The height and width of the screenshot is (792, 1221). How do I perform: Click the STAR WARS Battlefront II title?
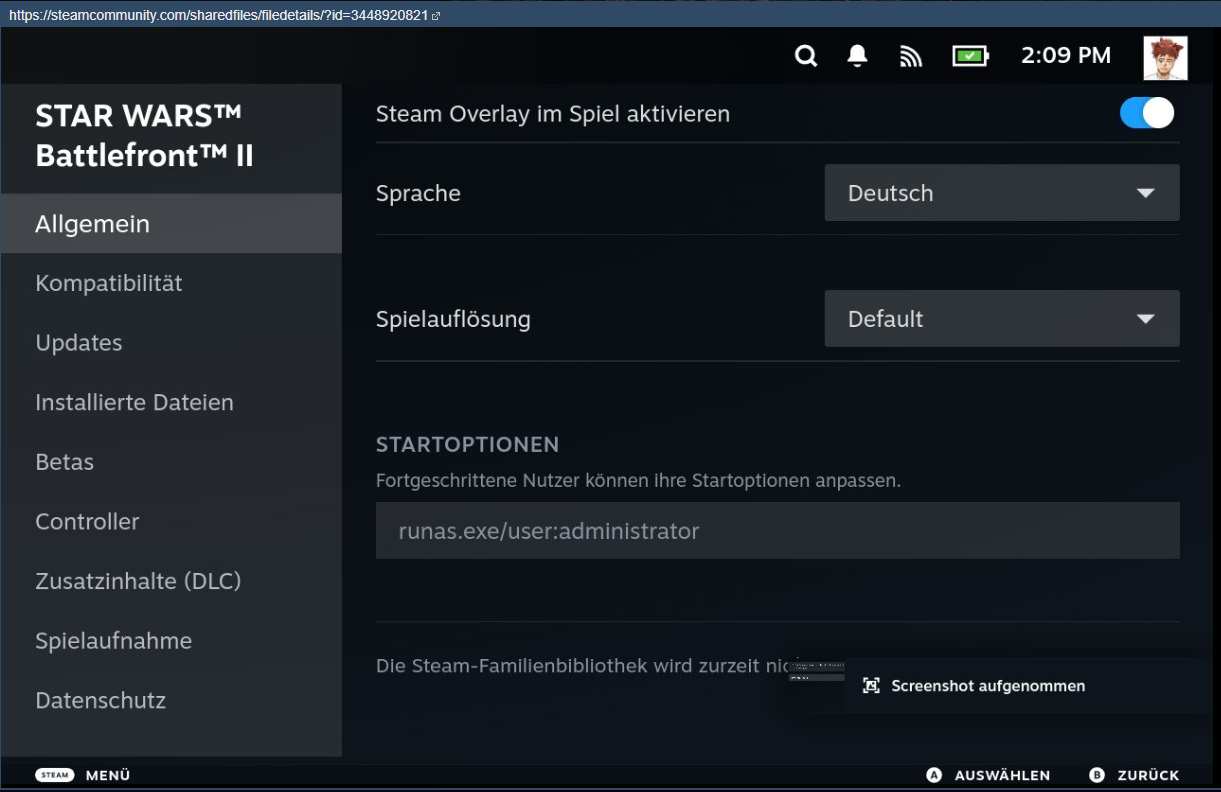point(144,136)
